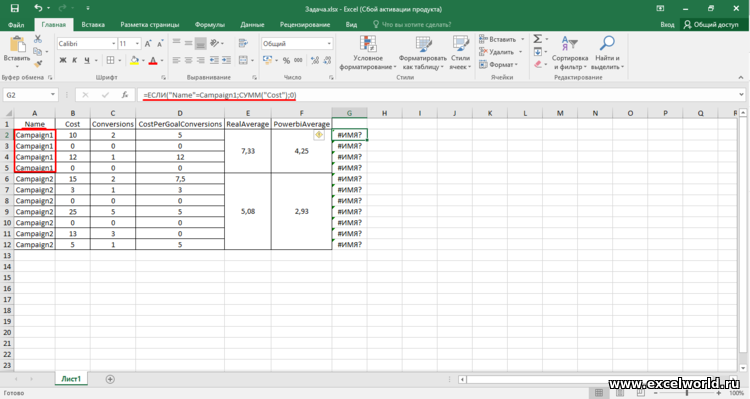Toggle bold formatting (Ж)
750x399 pixels.
(x=63, y=60)
